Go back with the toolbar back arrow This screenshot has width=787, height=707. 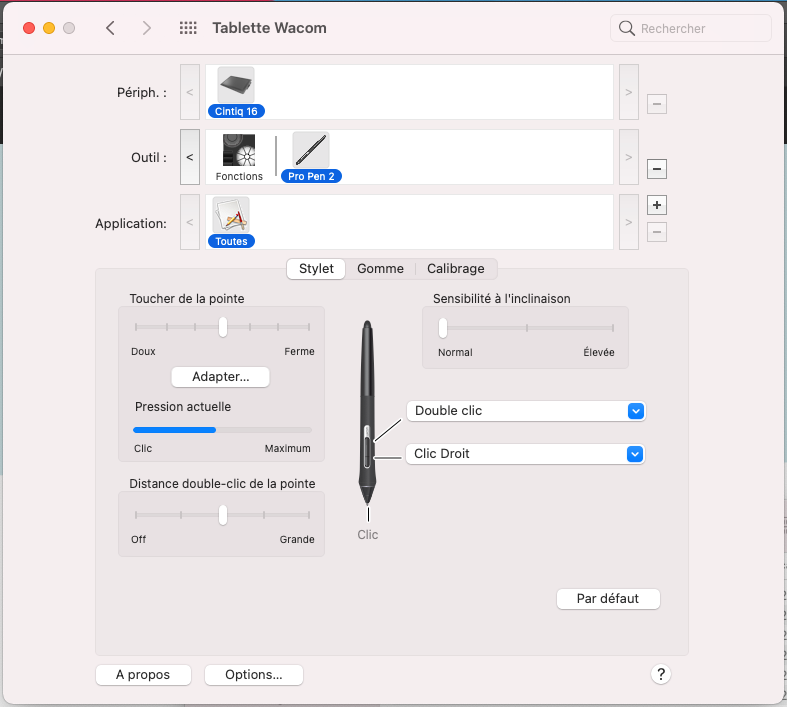point(110,28)
